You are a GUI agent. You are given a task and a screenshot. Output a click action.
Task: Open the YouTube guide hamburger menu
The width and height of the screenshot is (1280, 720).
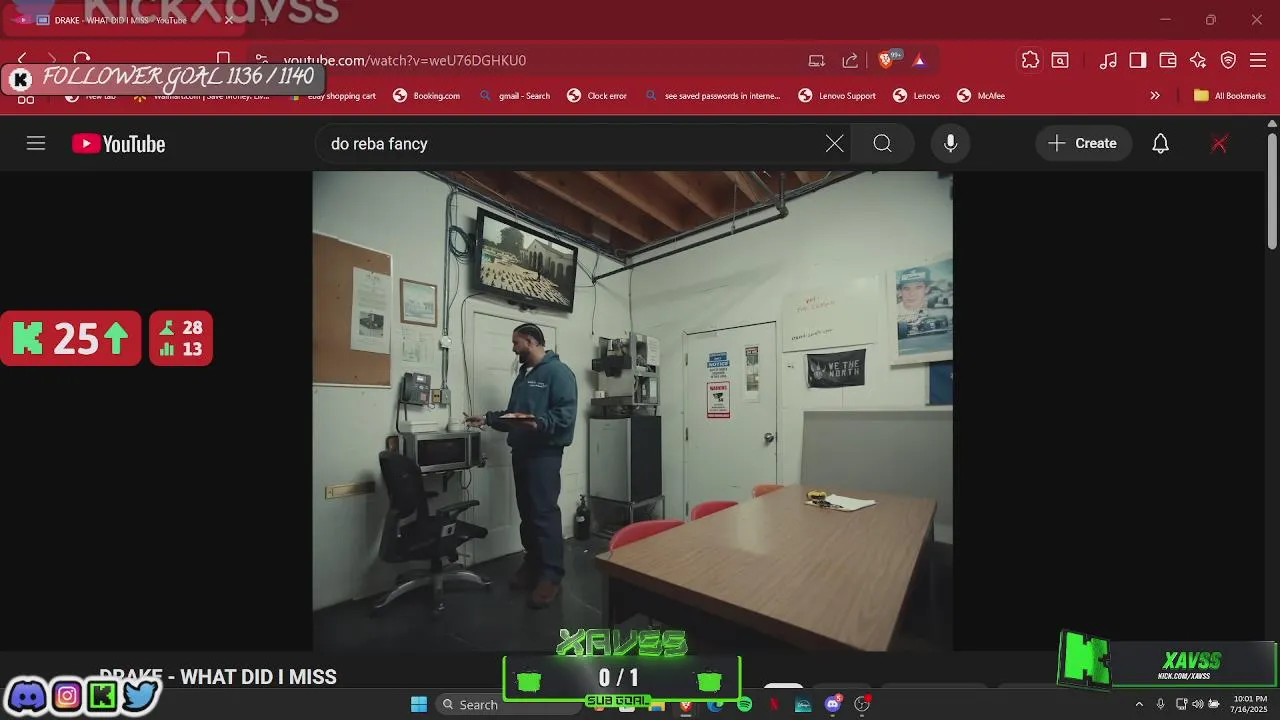(36, 143)
